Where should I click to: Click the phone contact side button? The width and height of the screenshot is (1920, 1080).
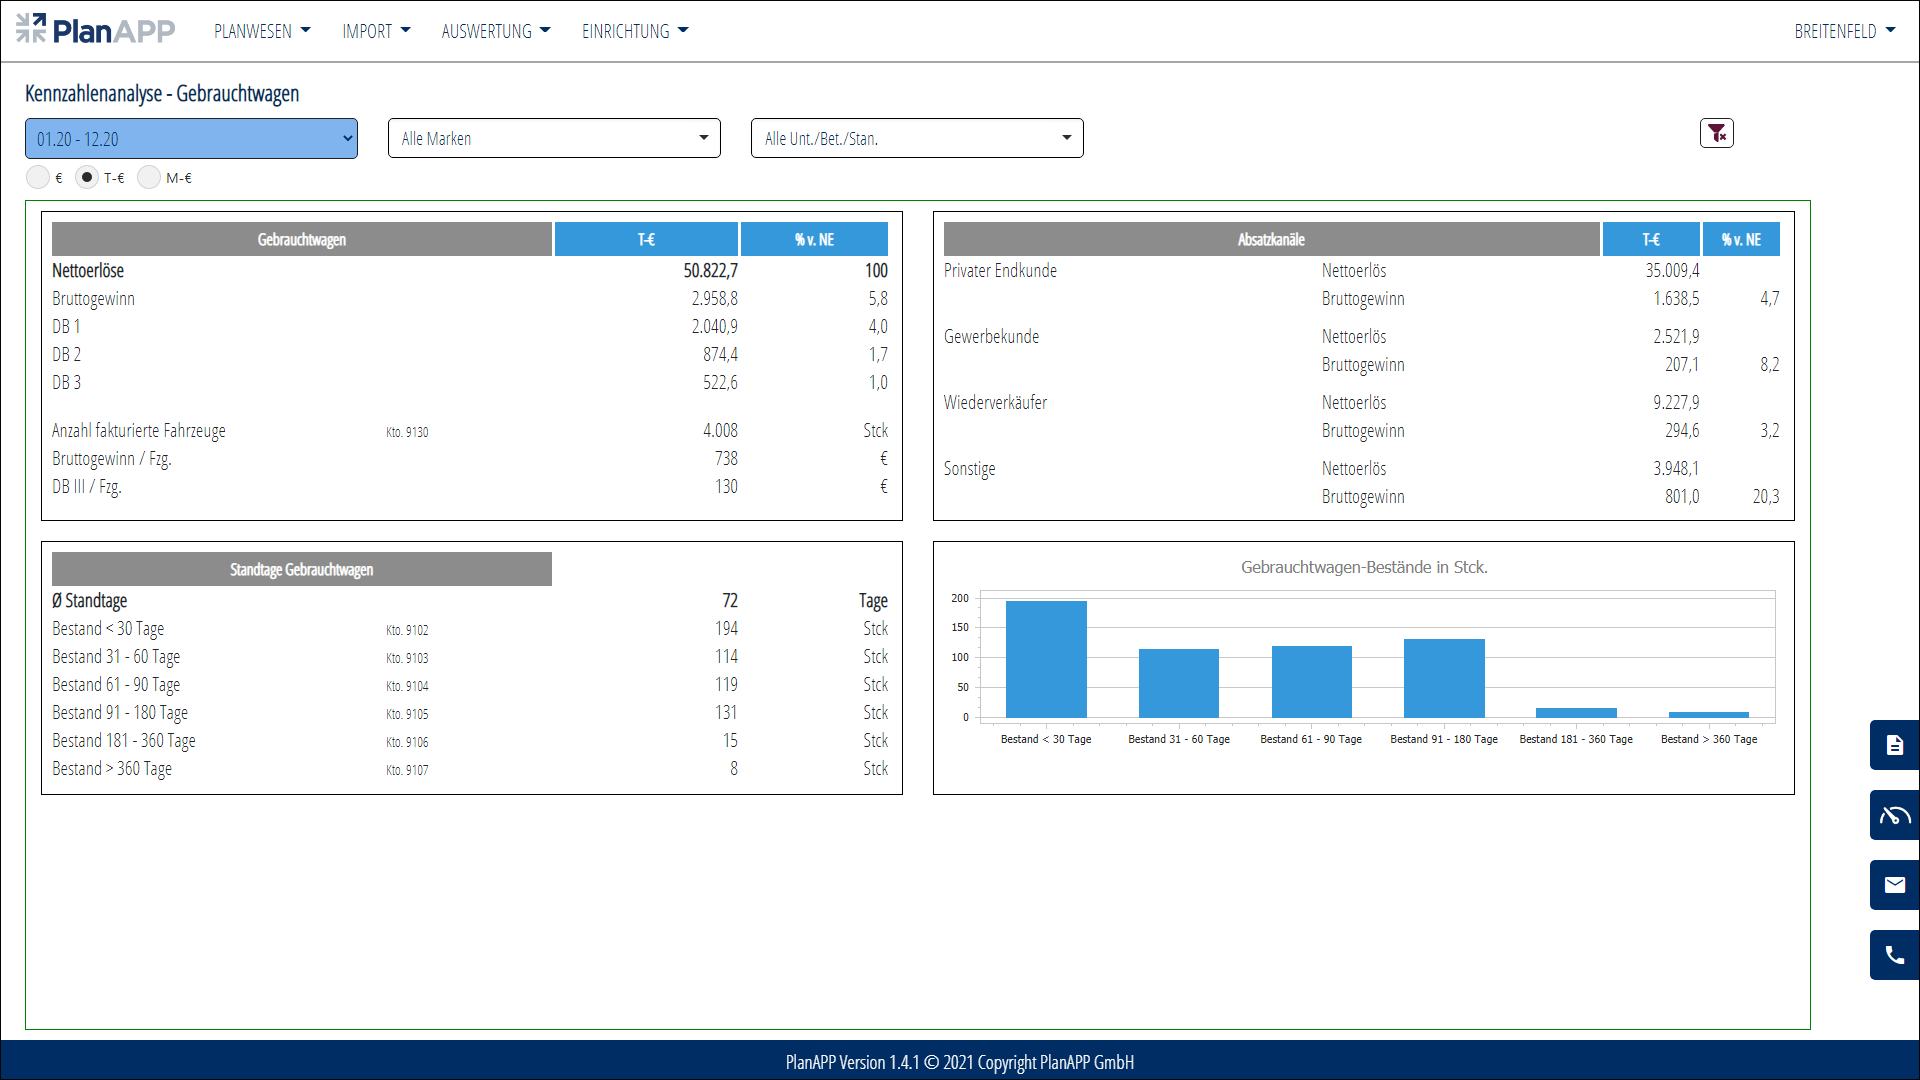click(1894, 955)
